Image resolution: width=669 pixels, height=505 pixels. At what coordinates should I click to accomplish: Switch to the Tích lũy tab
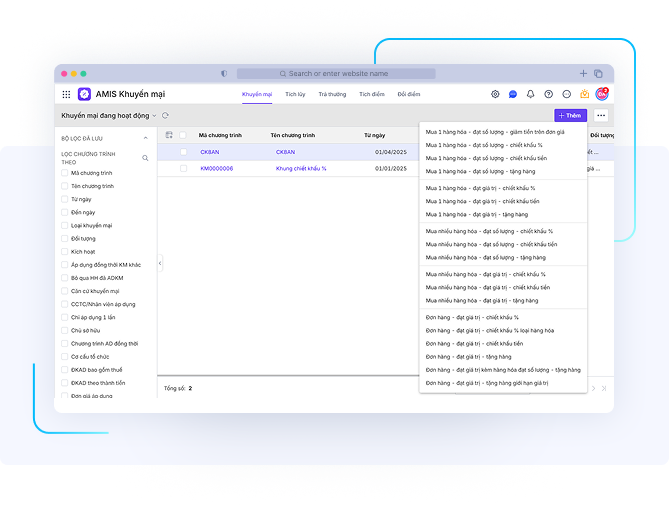(295, 94)
